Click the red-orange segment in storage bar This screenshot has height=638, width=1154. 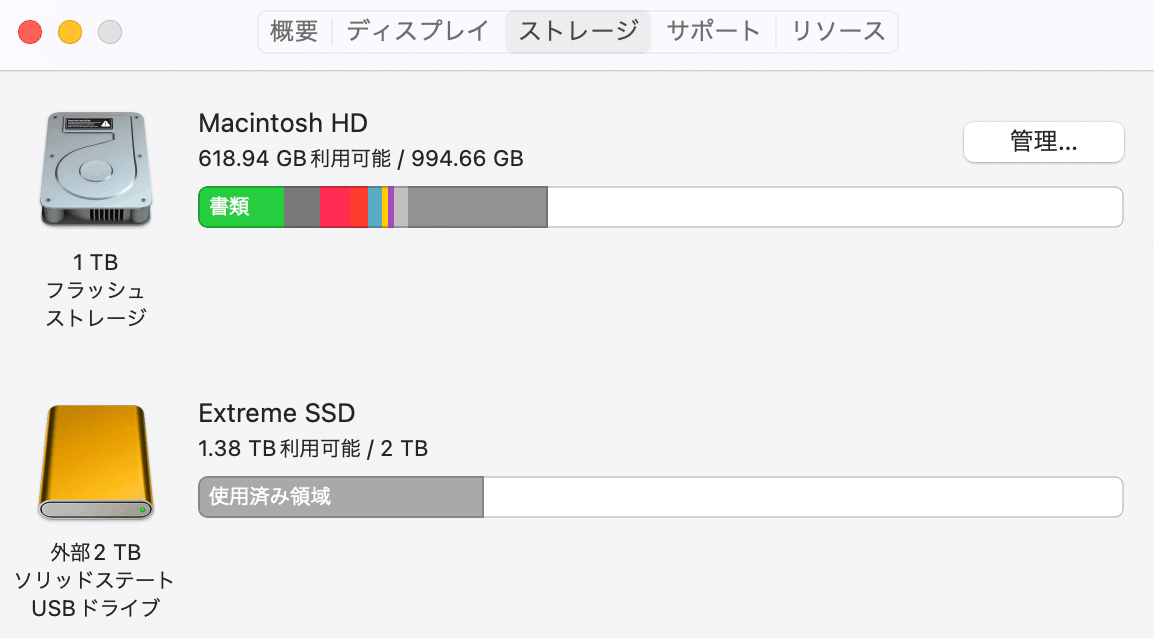pos(358,207)
